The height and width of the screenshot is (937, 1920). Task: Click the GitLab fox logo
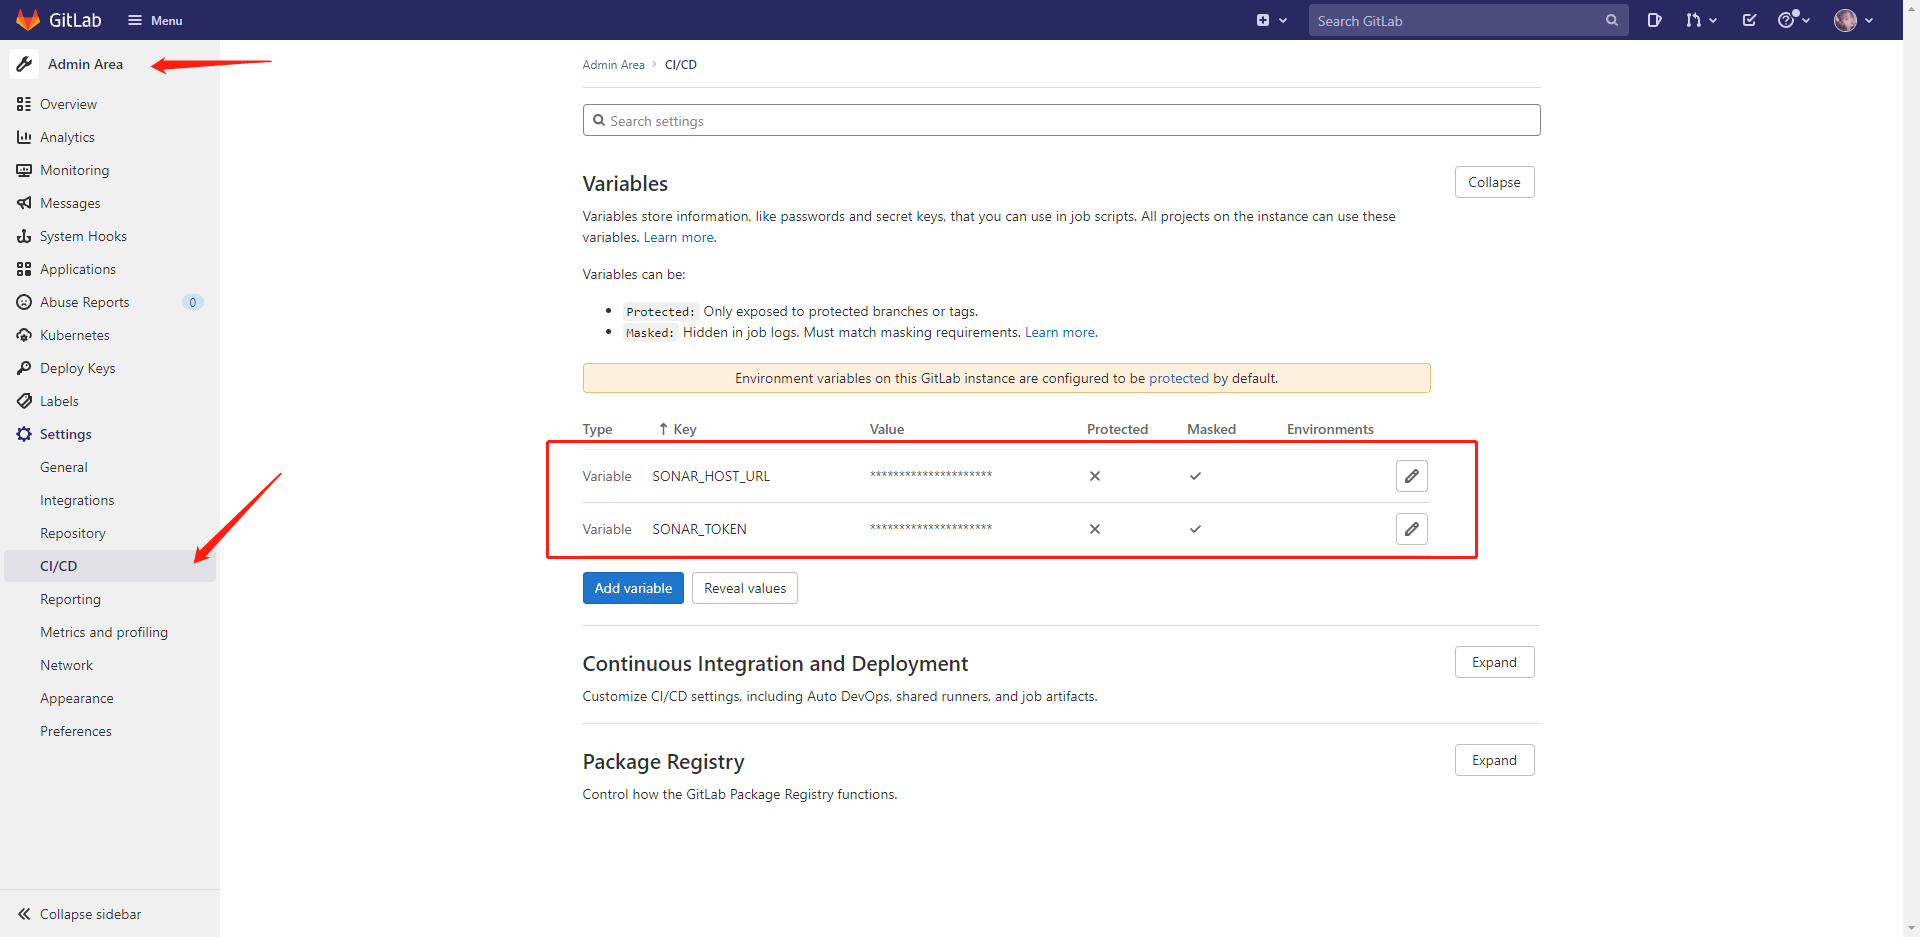click(28, 20)
